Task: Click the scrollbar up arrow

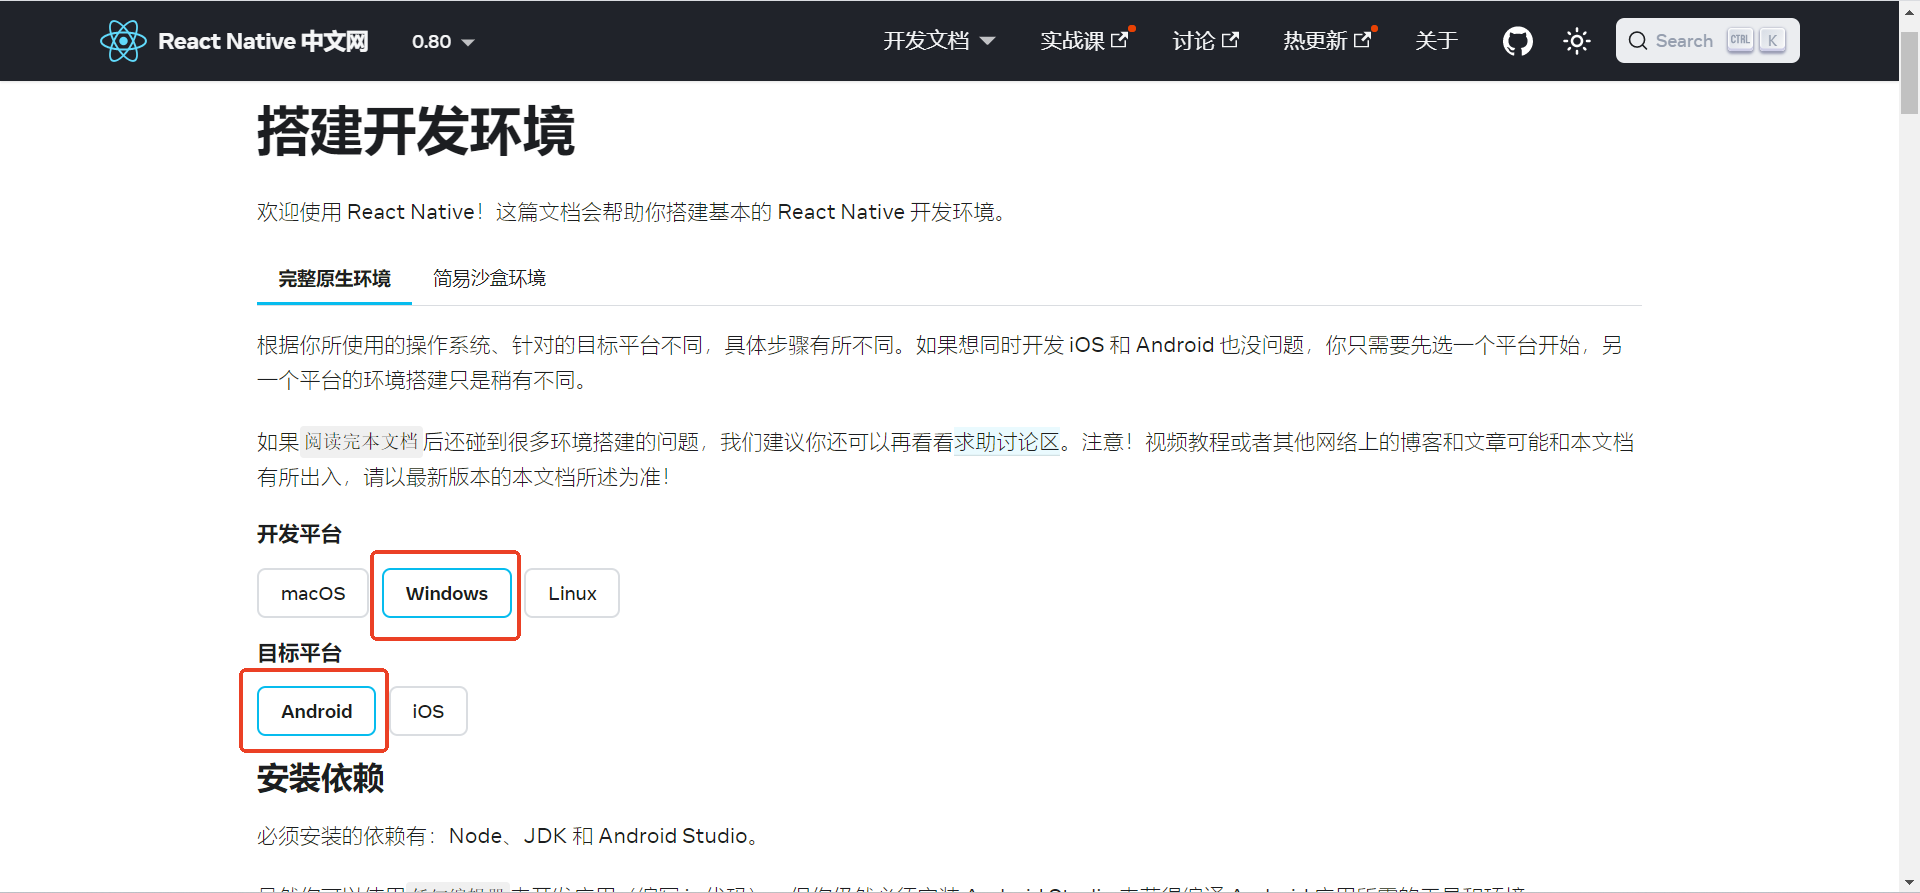Action: tap(1909, 10)
